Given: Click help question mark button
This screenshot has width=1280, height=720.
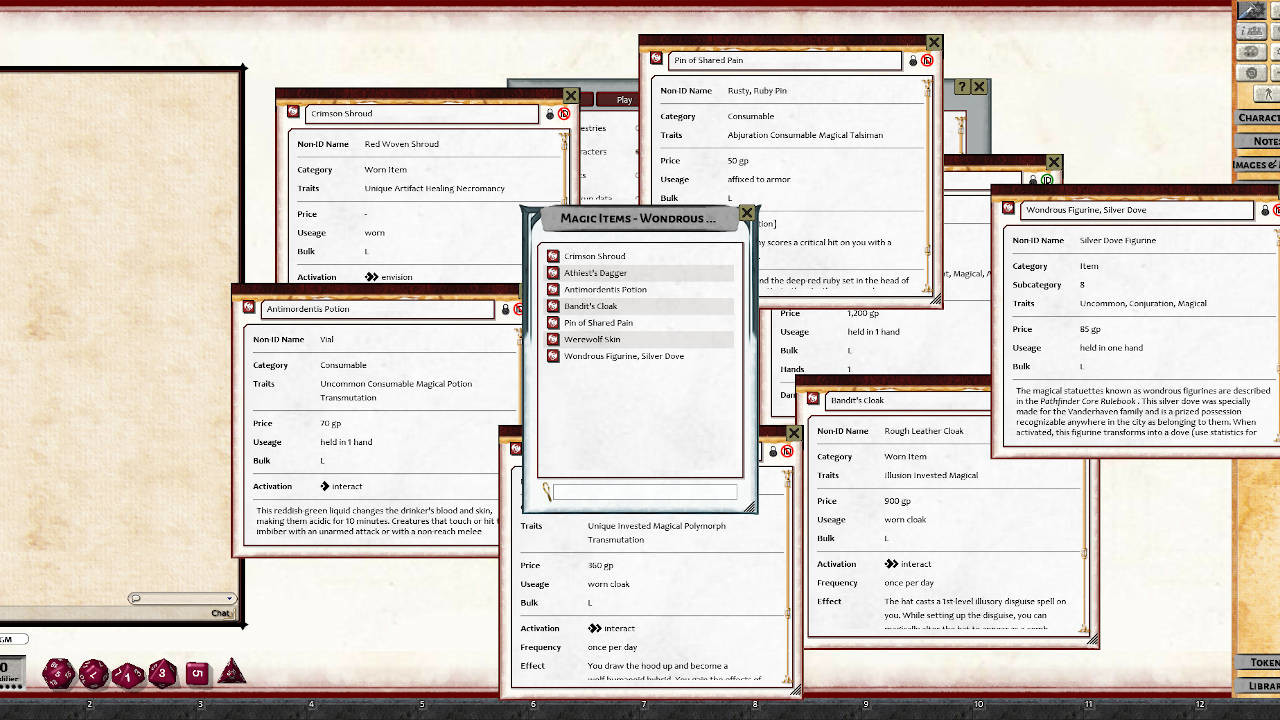Looking at the screenshot, I should pos(962,88).
